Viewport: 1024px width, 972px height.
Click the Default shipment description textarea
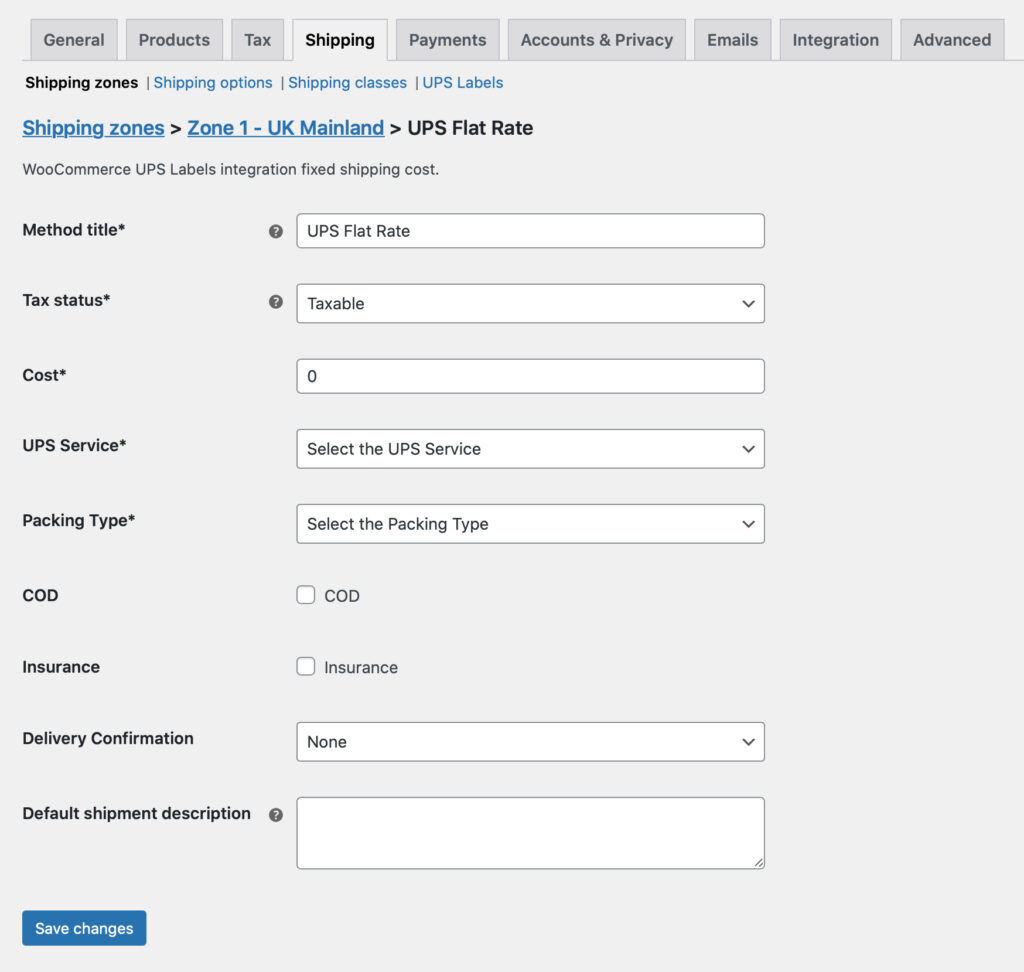pos(530,832)
